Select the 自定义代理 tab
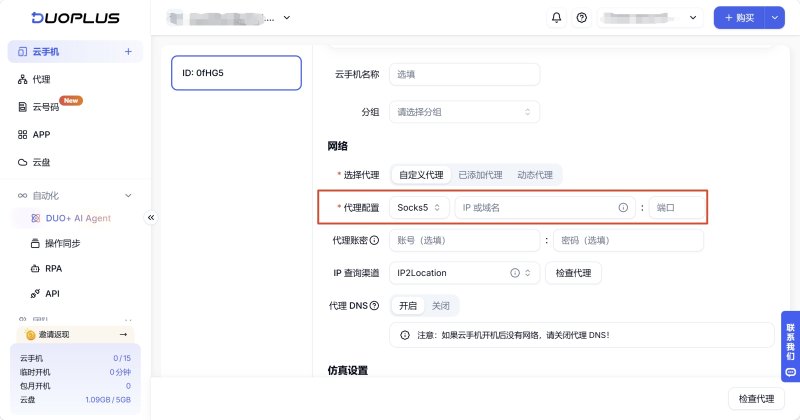 (x=421, y=175)
